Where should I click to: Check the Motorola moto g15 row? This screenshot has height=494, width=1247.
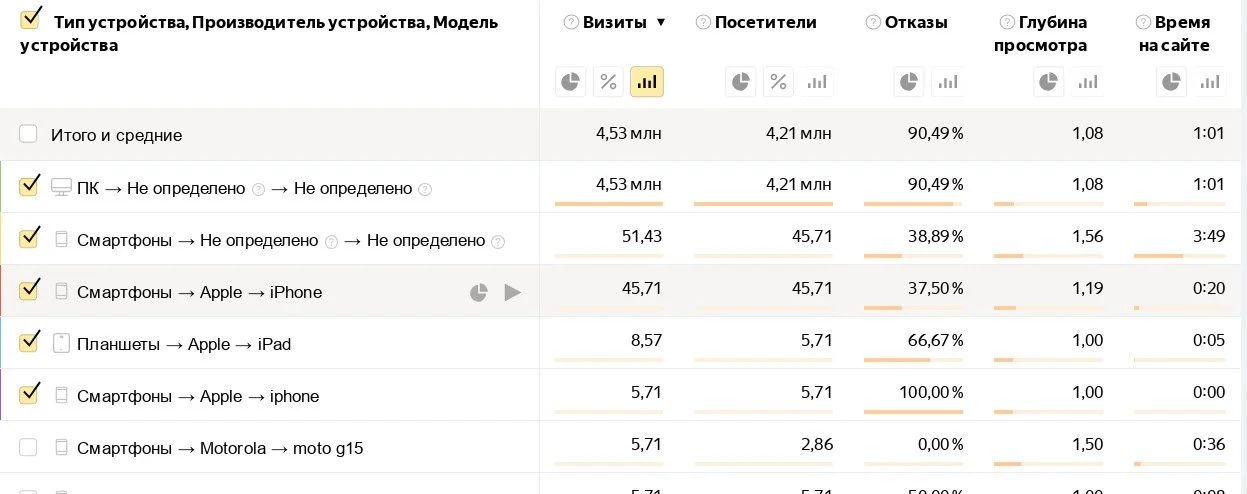pos(28,447)
